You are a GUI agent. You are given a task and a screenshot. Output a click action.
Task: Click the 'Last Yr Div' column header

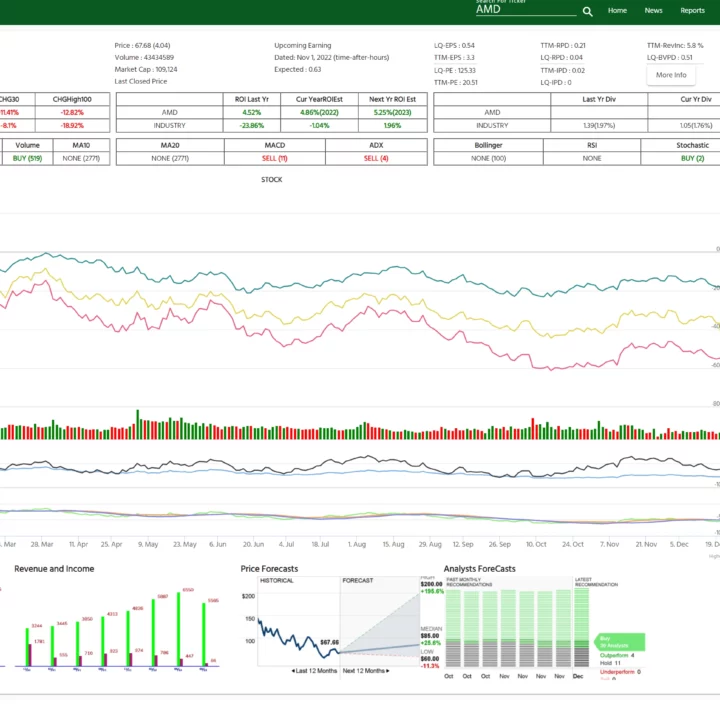point(599,99)
